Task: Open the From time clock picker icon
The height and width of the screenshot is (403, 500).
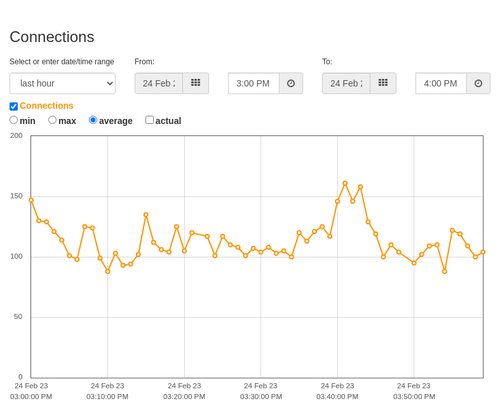Action: click(291, 83)
